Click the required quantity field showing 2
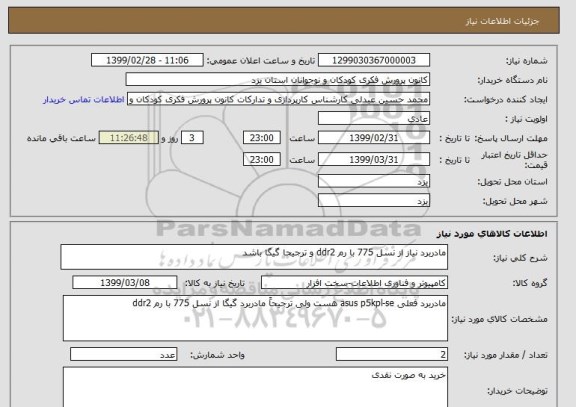This screenshot has width=576, height=407. 392,354
